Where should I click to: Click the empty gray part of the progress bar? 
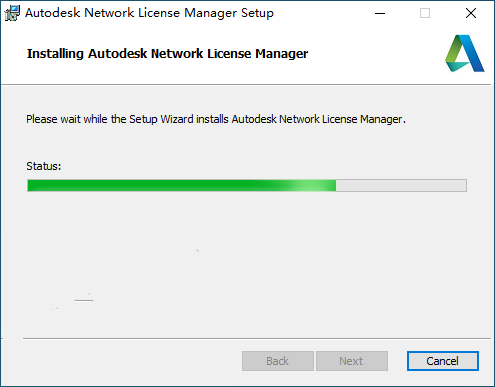[x=401, y=185]
